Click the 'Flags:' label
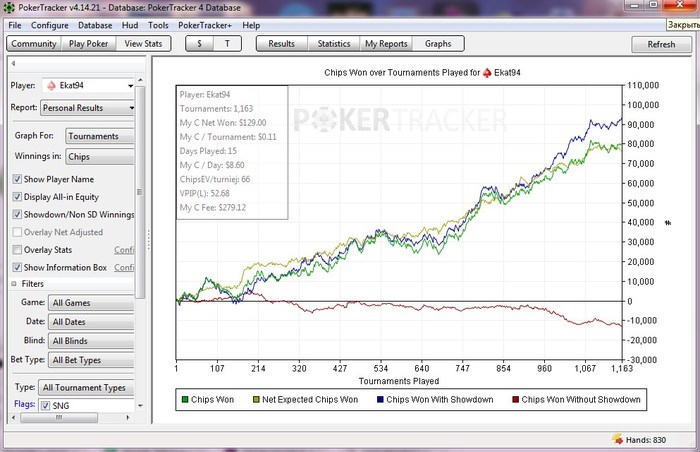This screenshot has width=700, height=452. [25, 404]
